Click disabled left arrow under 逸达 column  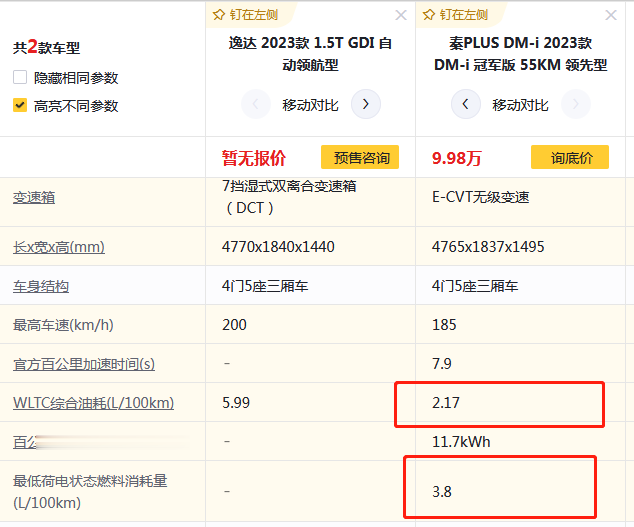[x=256, y=104]
